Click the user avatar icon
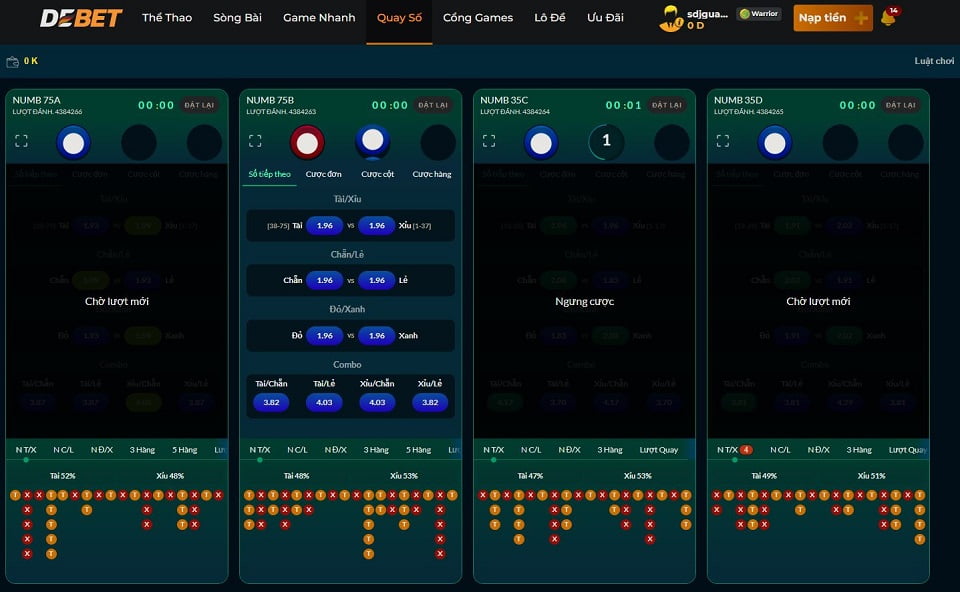The height and width of the screenshot is (592, 960). [x=670, y=17]
